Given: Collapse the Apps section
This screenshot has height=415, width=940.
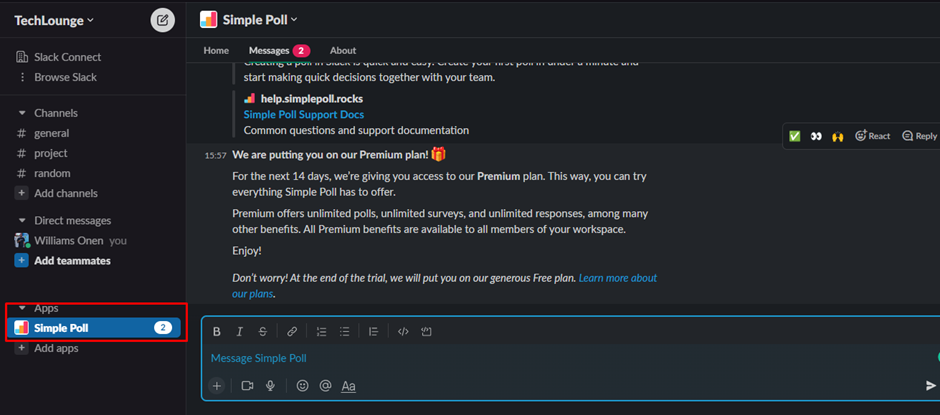Looking at the screenshot, I should 22,308.
